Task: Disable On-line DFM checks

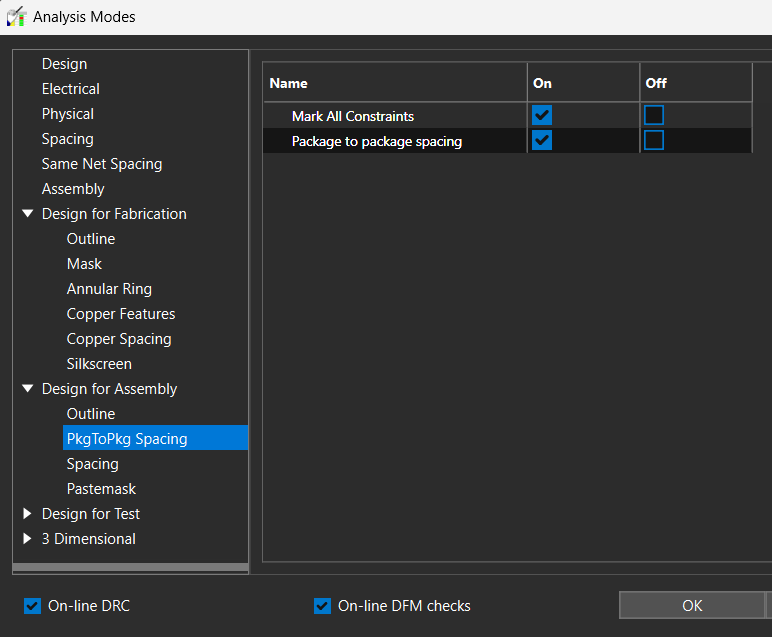Action: [322, 606]
